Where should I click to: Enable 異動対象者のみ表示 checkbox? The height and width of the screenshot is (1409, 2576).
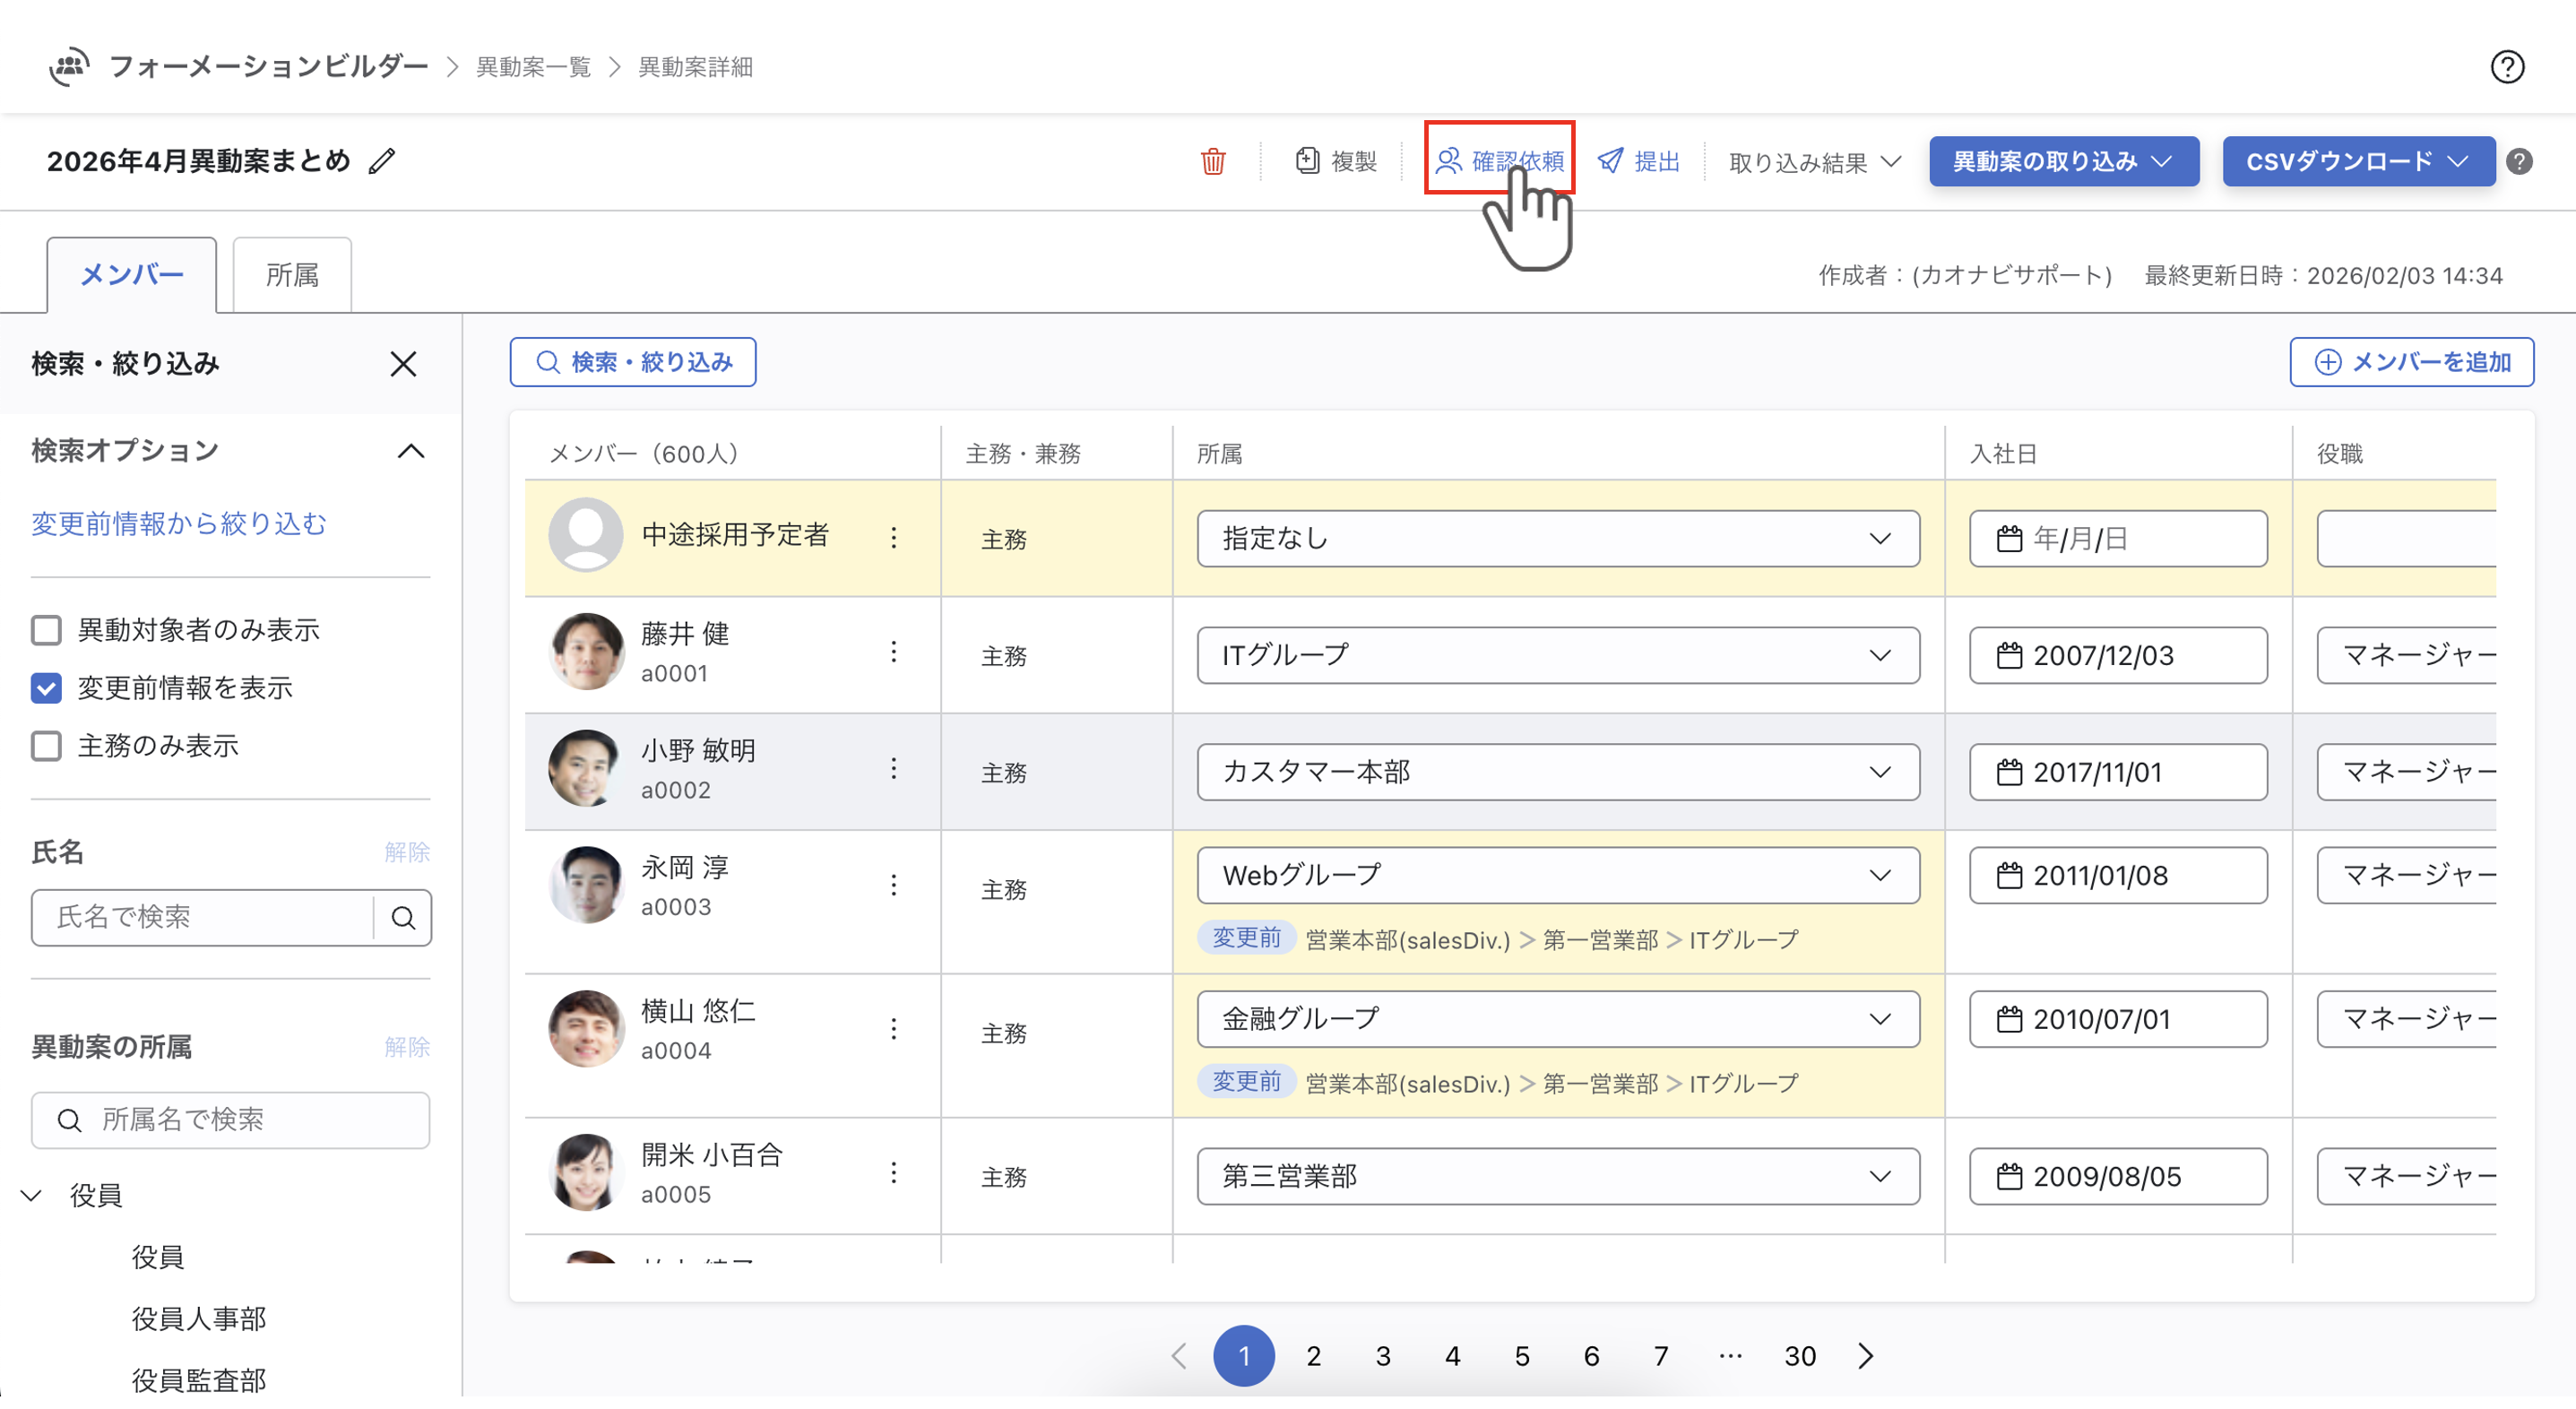click(x=46, y=630)
